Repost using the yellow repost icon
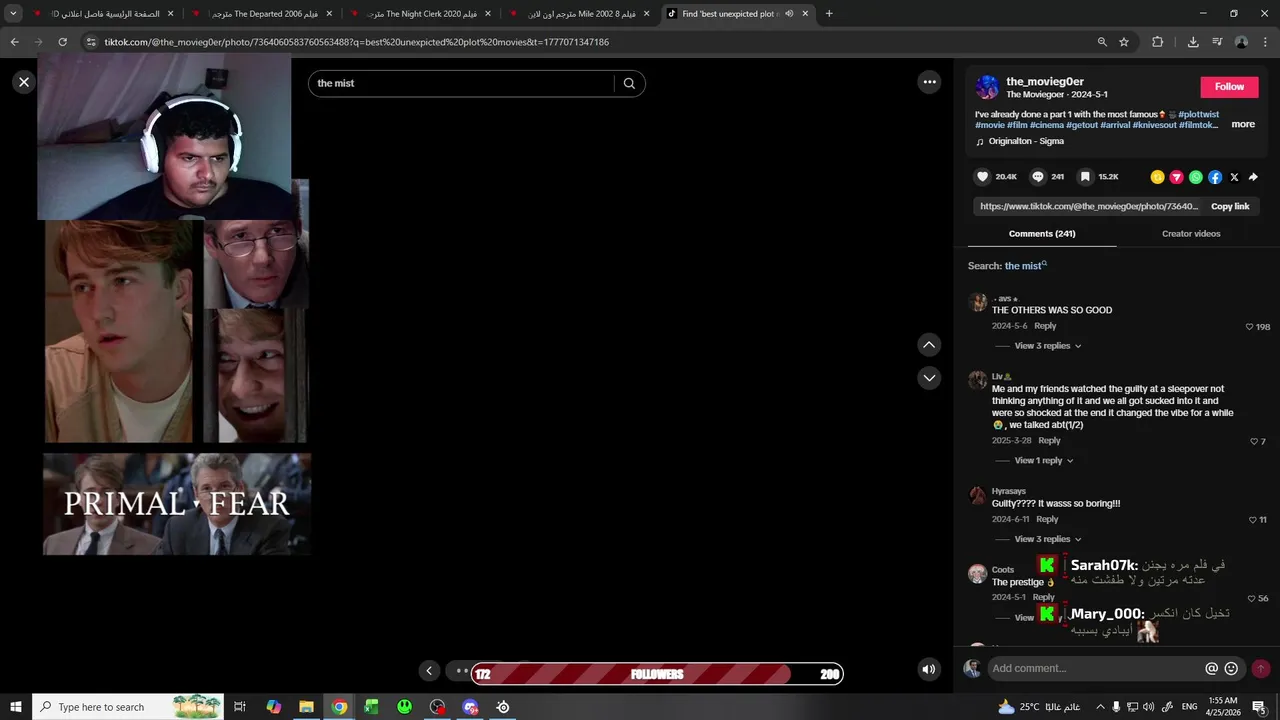The width and height of the screenshot is (1280, 720). 1157,177
